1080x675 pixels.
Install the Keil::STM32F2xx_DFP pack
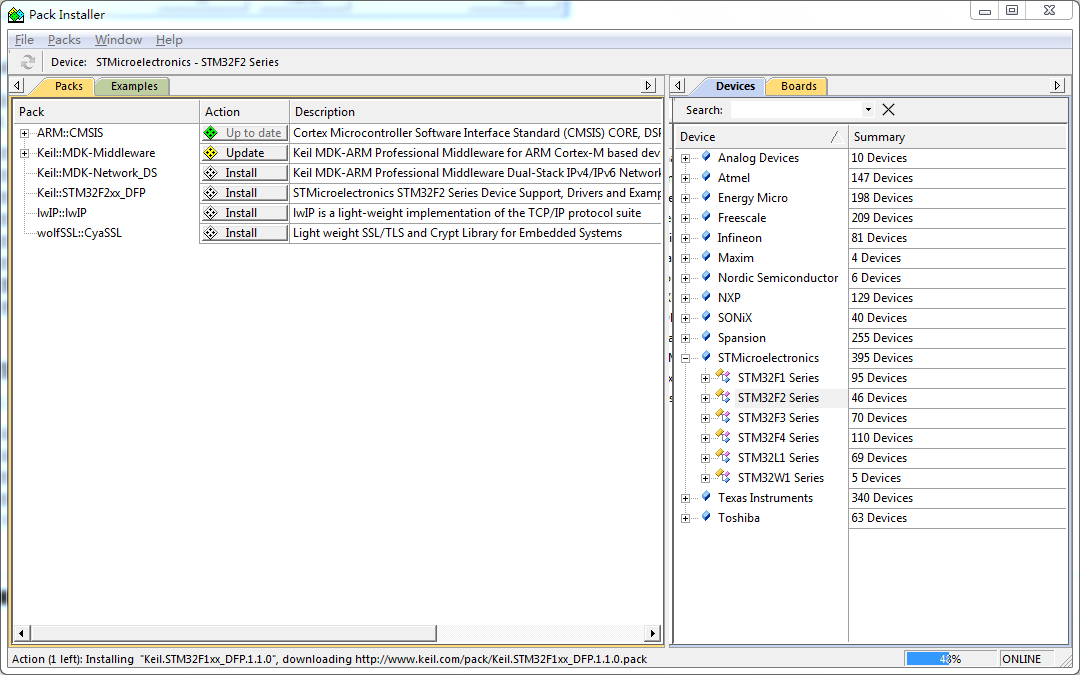coord(244,193)
